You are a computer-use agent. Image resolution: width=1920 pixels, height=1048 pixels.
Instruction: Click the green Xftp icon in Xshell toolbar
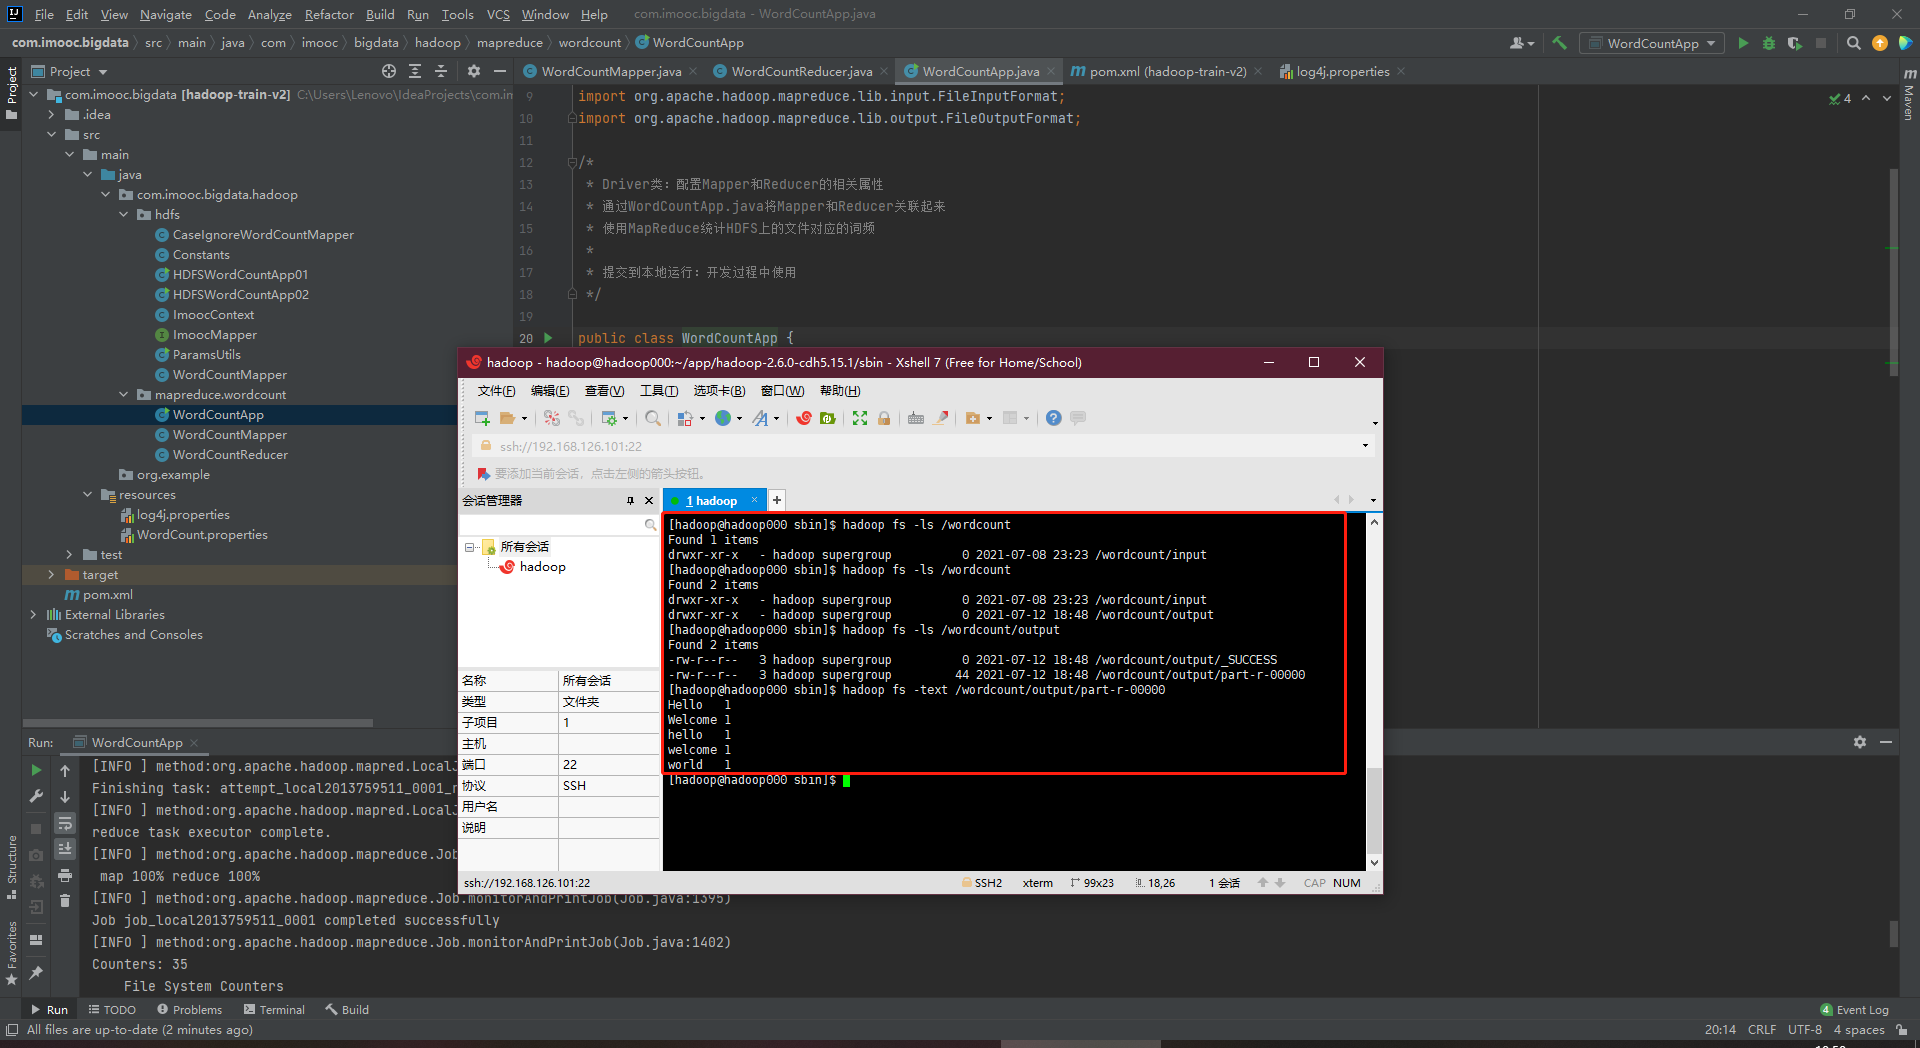coord(828,418)
